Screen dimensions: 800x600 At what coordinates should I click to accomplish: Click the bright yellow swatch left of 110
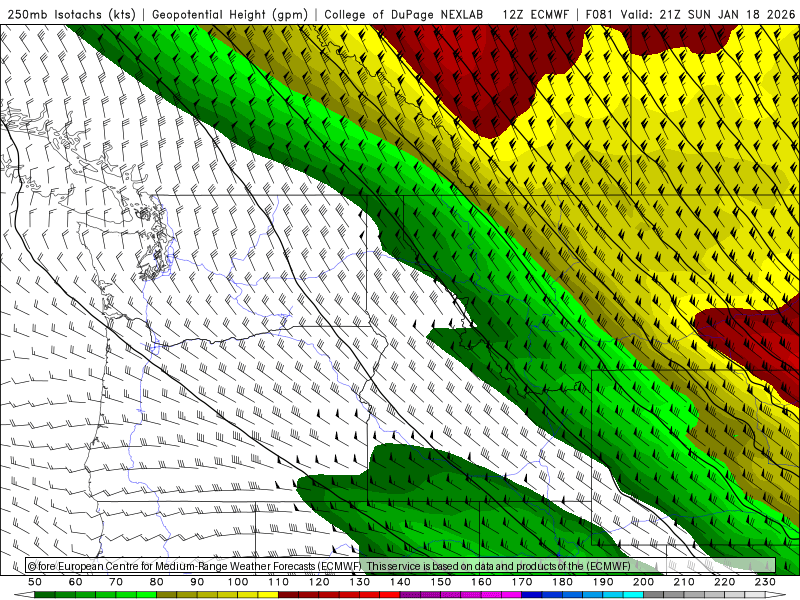(268, 595)
